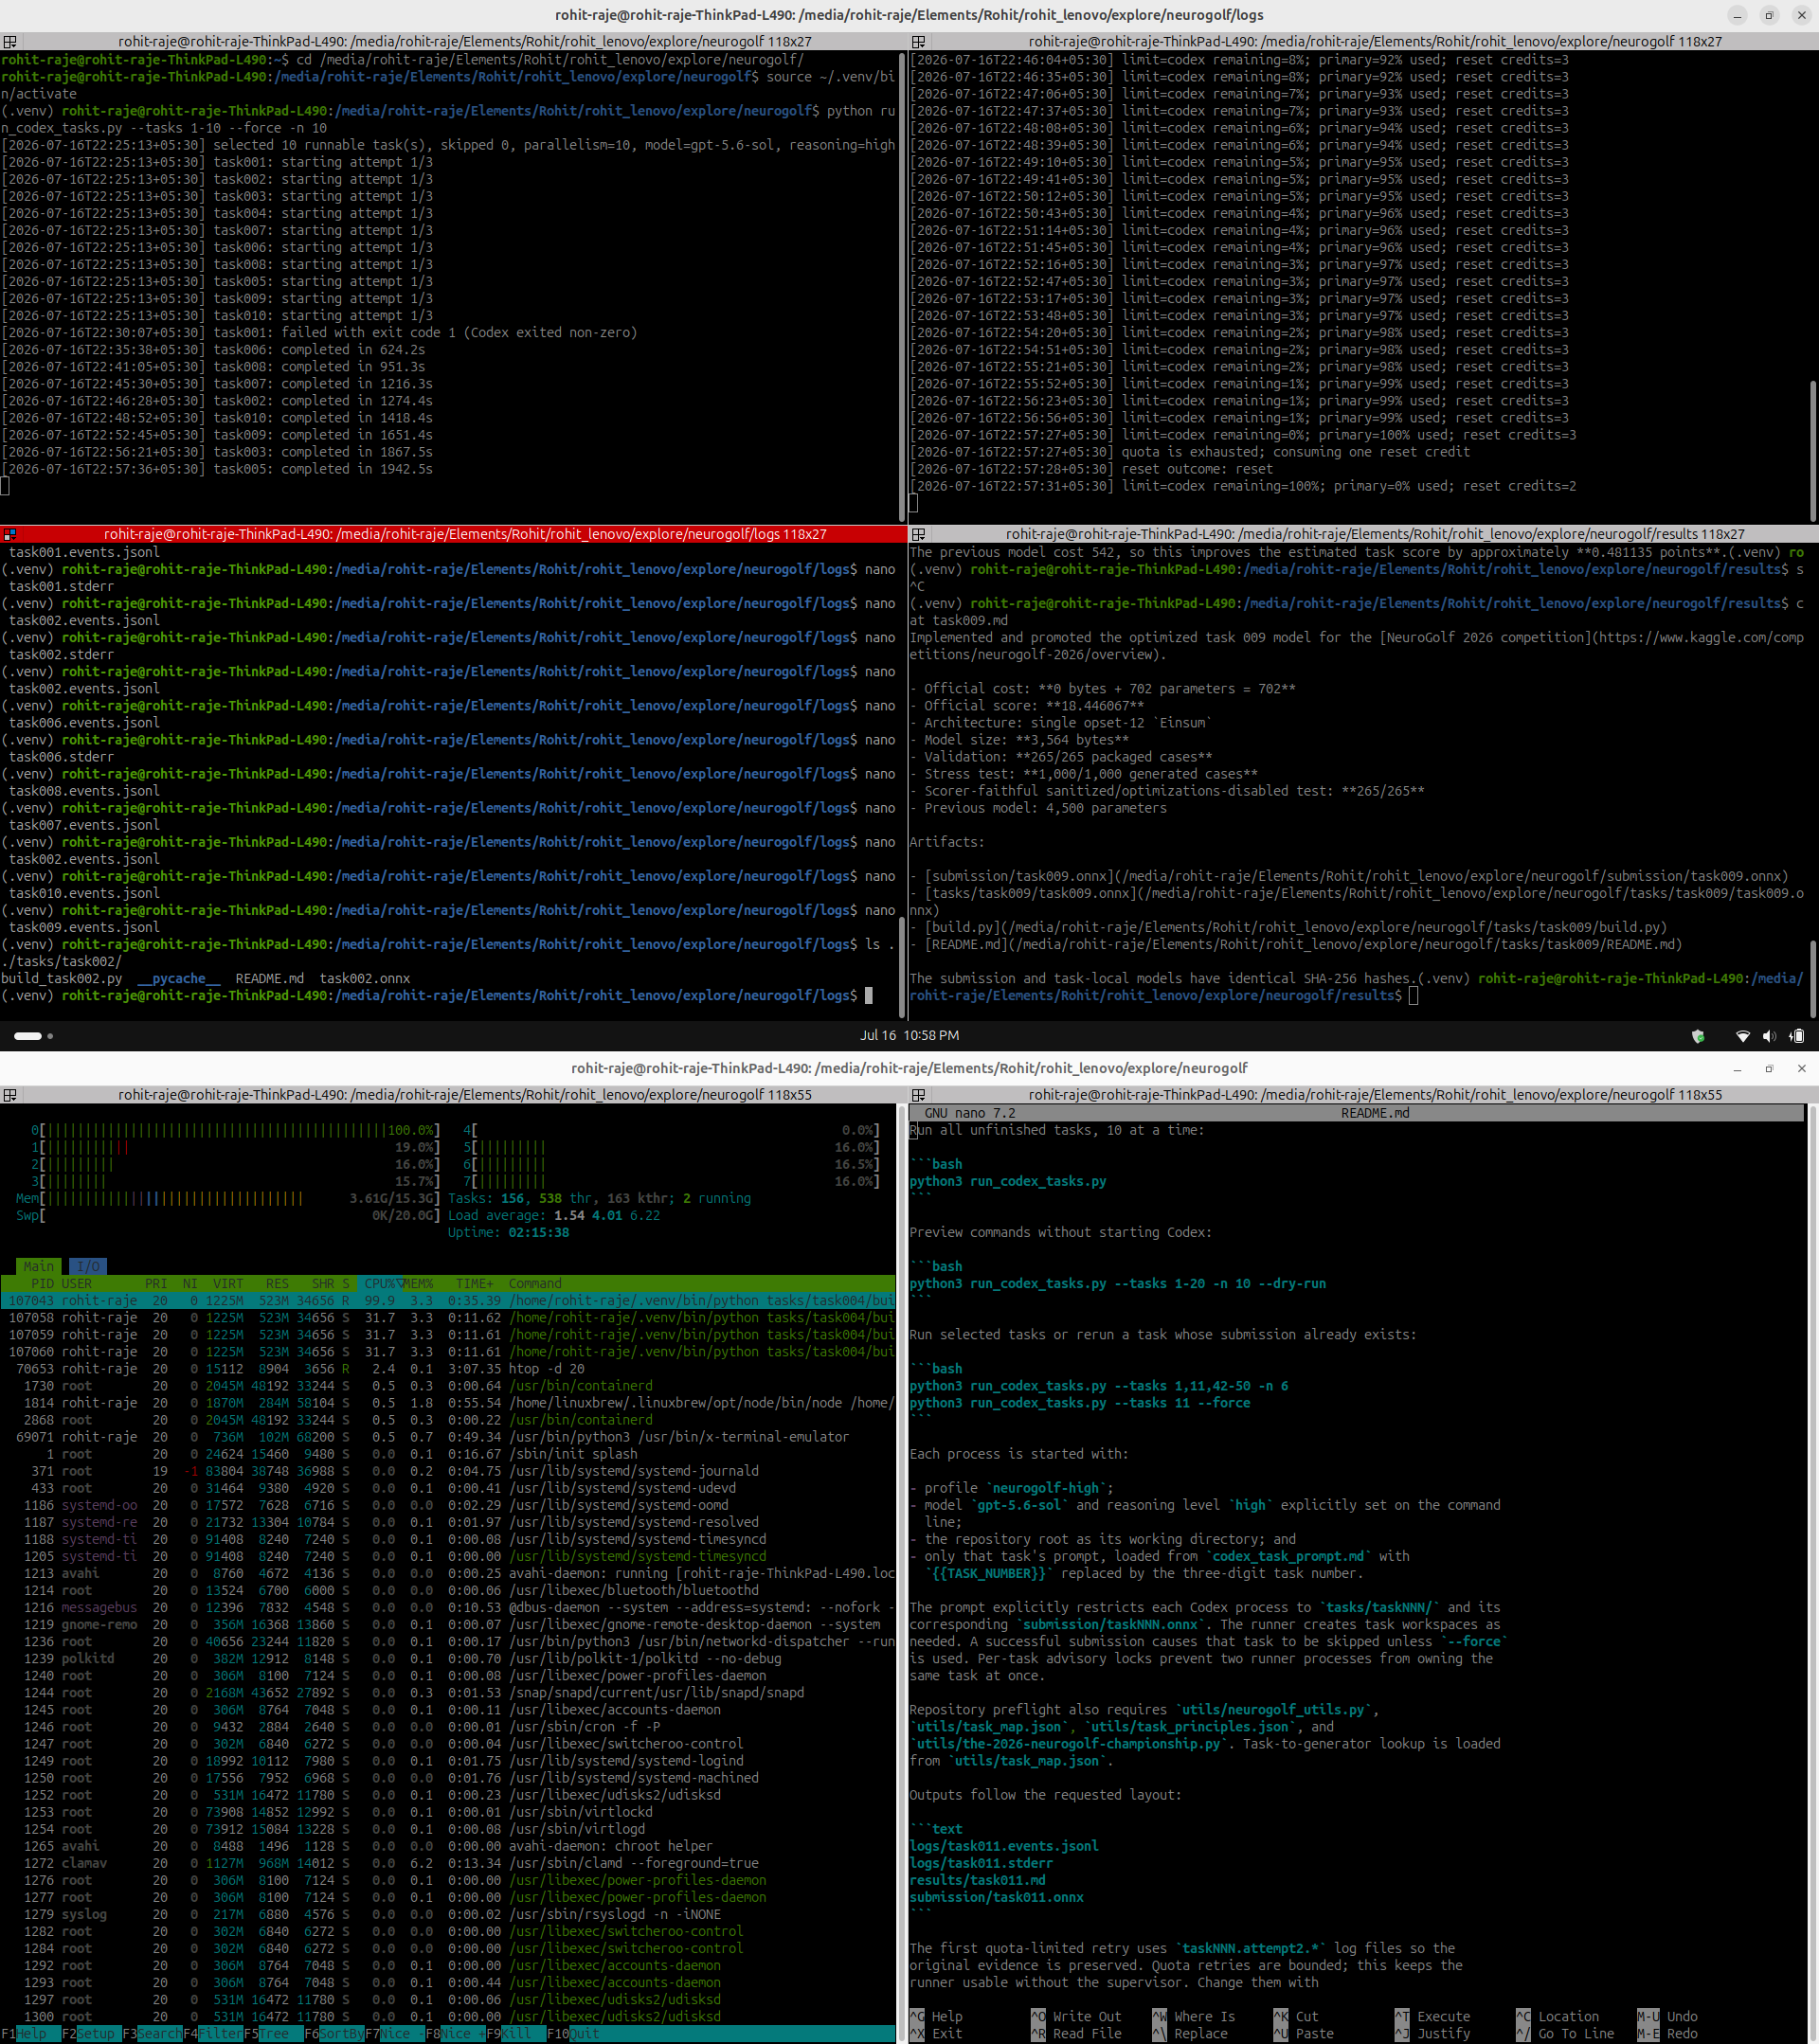Open the F6 SortBy menu in htop
1819x2044 pixels.
(x=334, y=2034)
